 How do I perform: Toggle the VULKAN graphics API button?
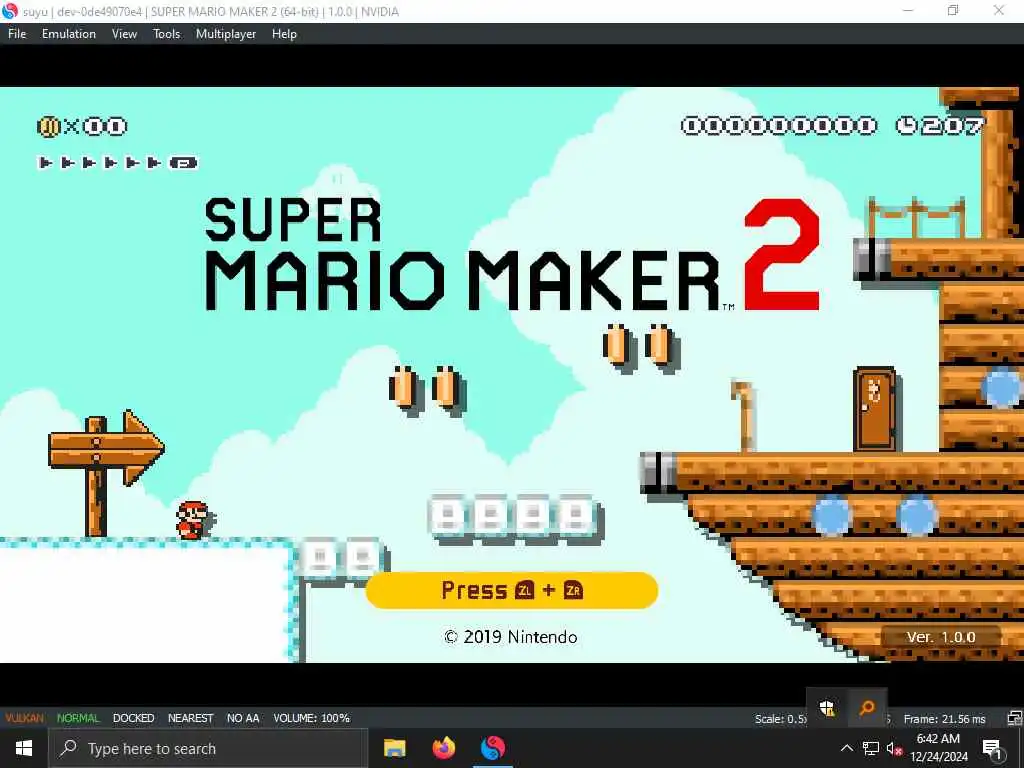click(x=24, y=718)
